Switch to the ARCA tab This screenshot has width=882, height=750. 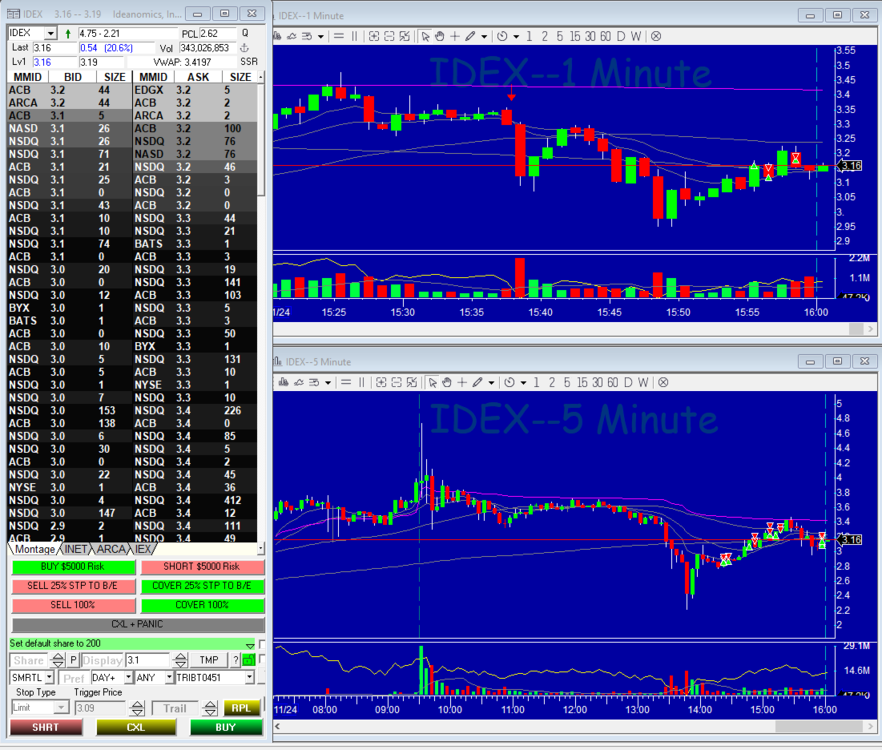coord(111,549)
